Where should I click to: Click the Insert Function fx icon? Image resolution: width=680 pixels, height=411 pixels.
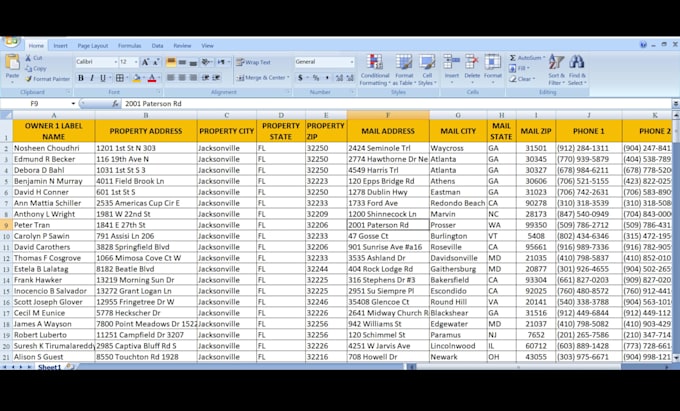[115, 104]
